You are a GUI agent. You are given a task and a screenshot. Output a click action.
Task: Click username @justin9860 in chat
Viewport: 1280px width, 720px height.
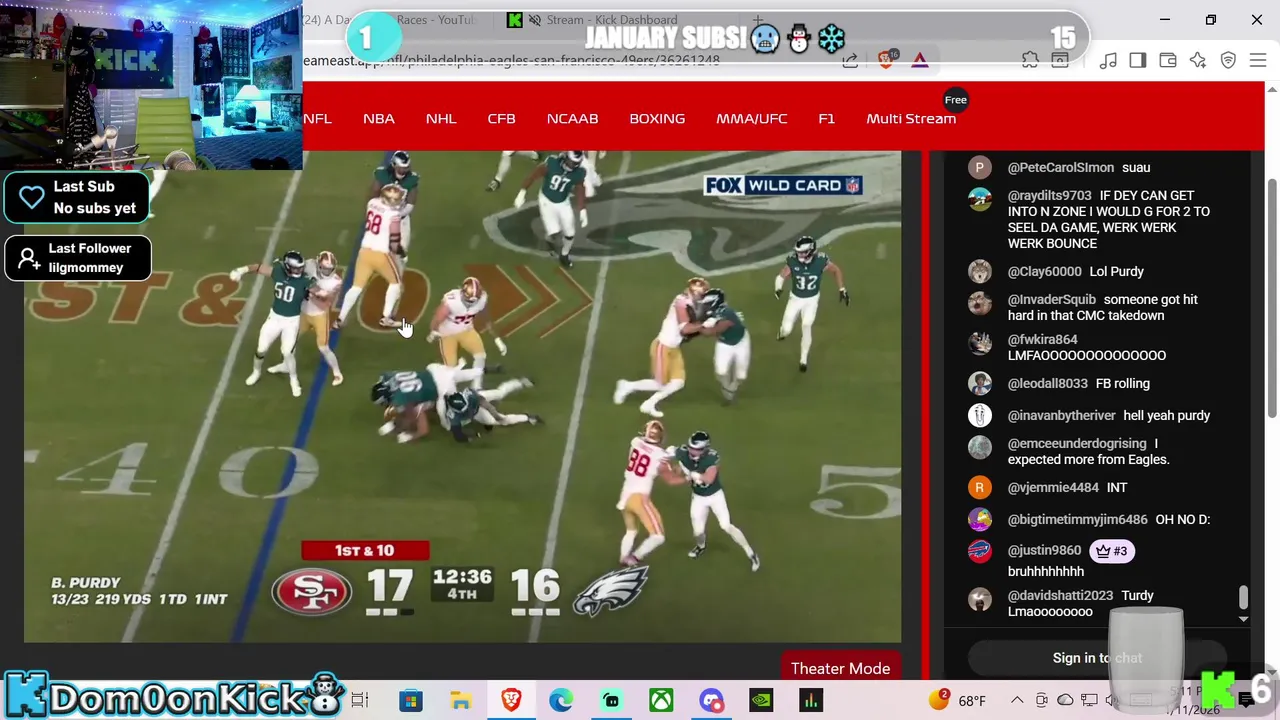[1044, 550]
